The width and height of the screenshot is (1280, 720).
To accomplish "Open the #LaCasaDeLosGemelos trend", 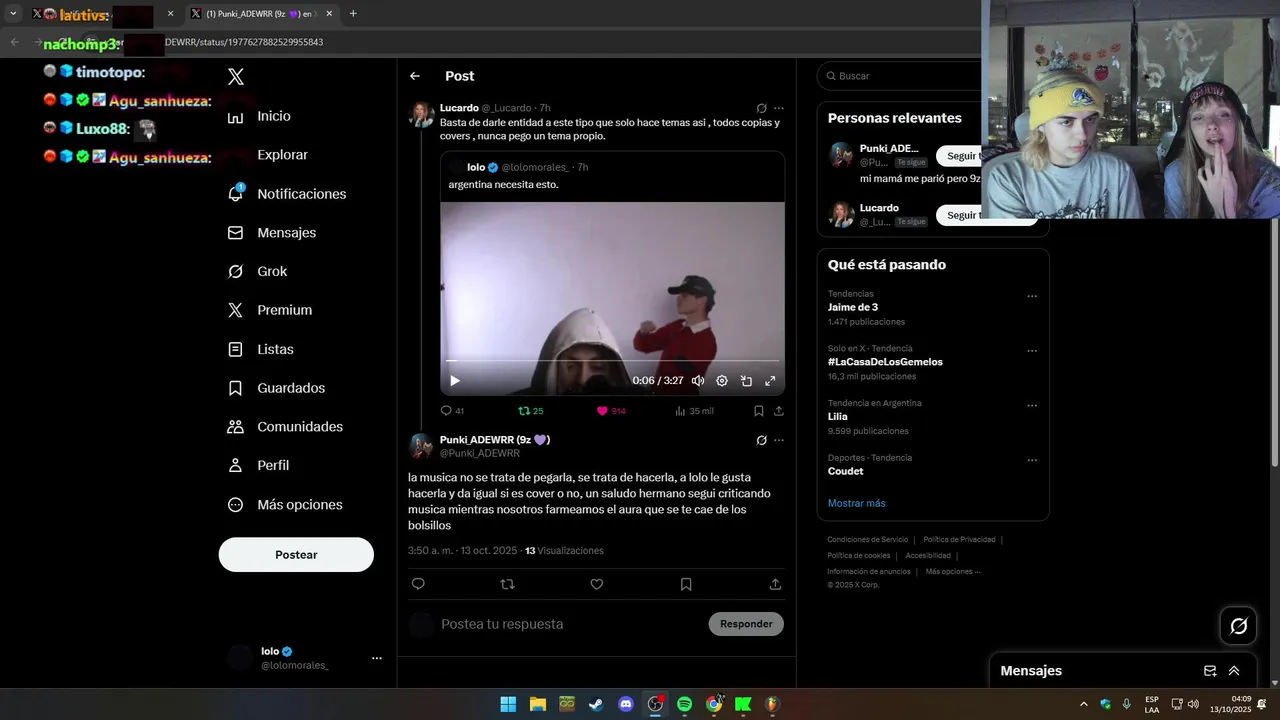I will tap(885, 362).
